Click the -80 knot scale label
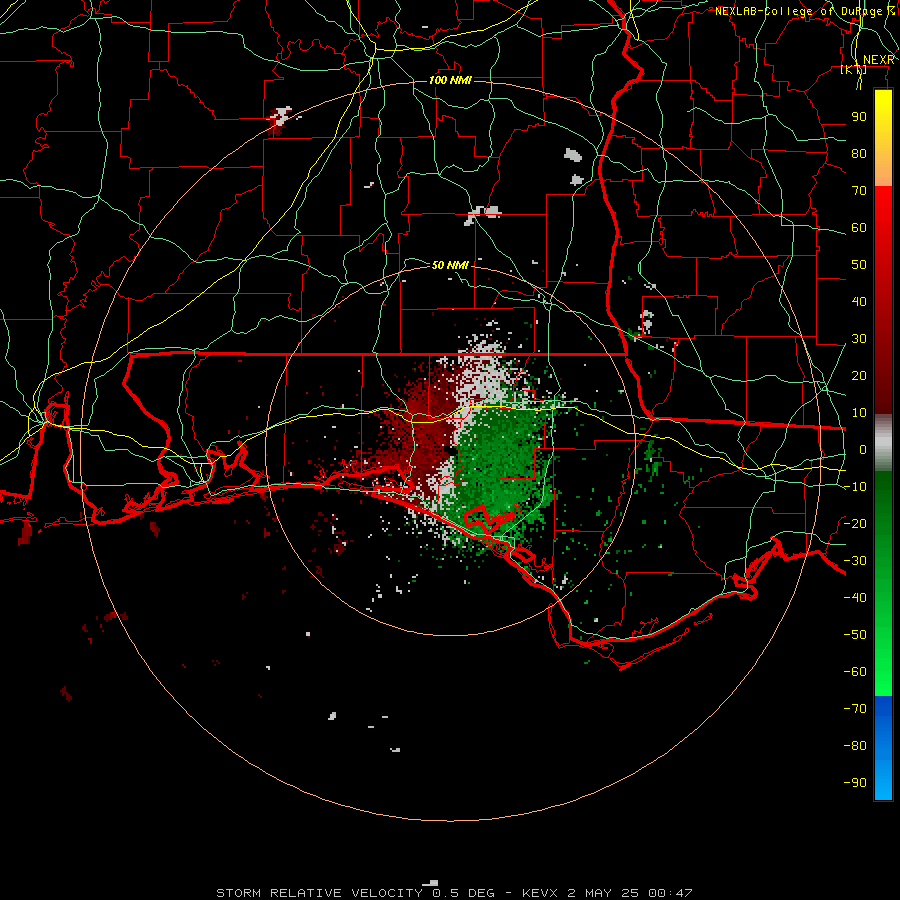 tap(855, 746)
